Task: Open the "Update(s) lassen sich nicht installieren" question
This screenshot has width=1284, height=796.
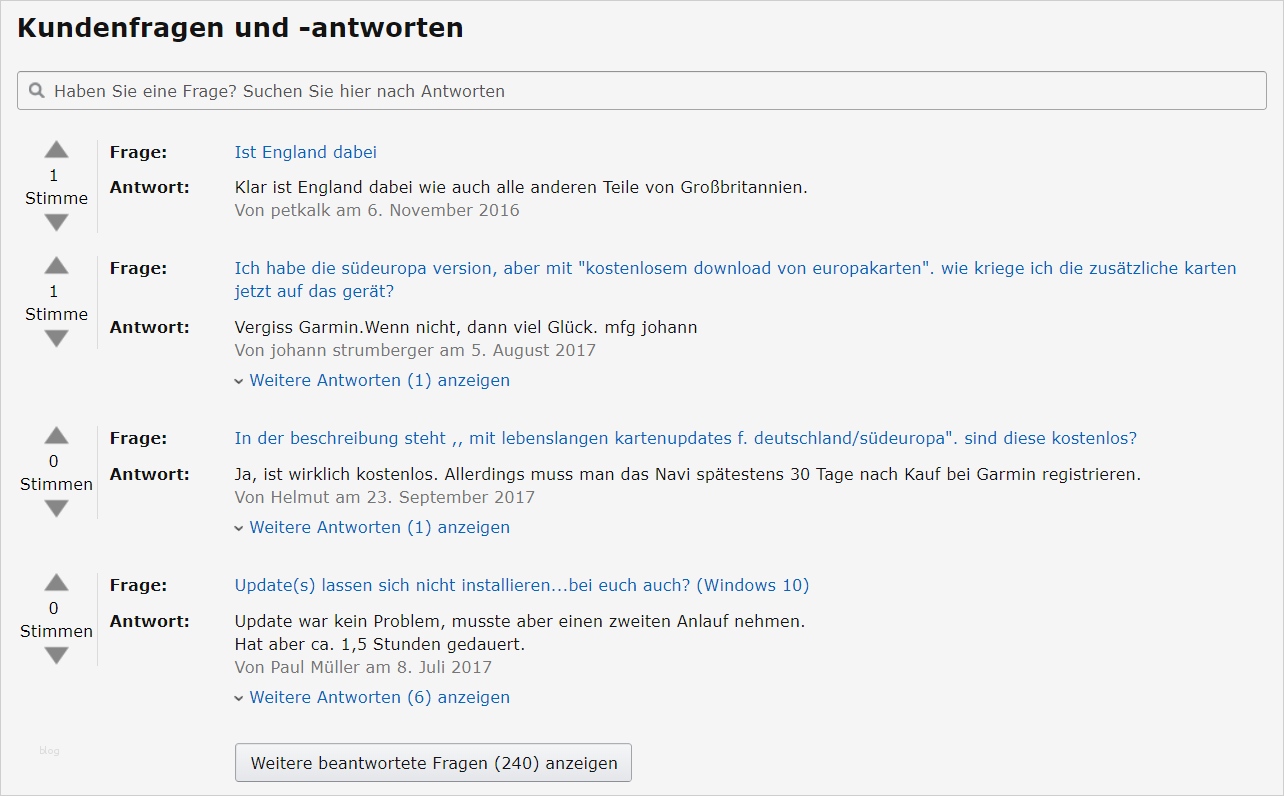Action: (x=522, y=584)
